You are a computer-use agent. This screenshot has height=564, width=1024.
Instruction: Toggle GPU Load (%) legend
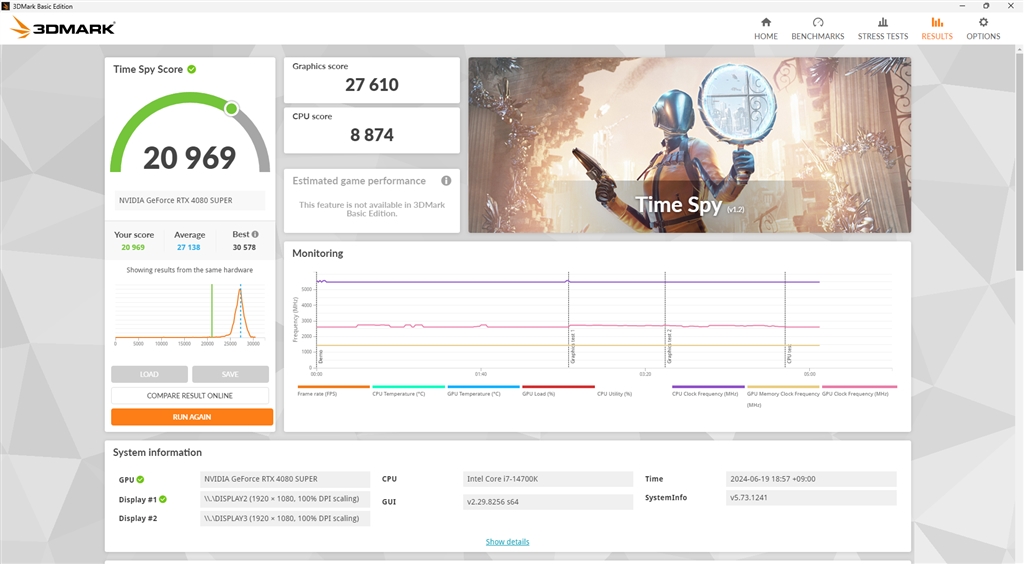click(558, 390)
